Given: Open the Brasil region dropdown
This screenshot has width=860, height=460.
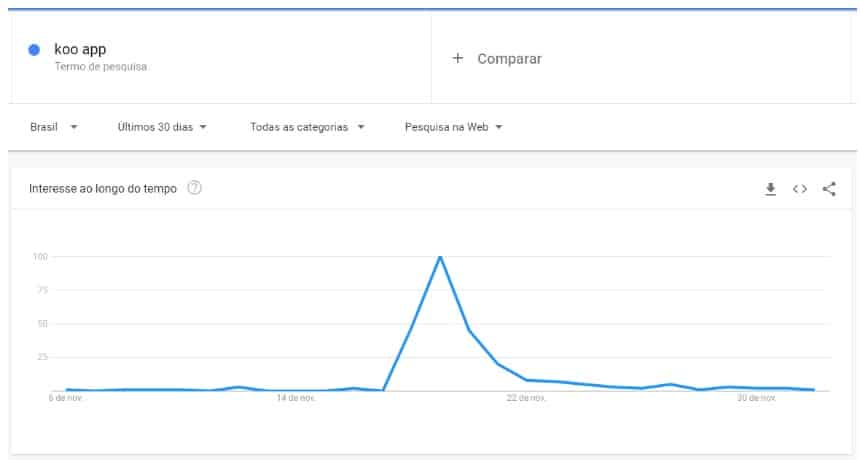Looking at the screenshot, I should click(x=54, y=127).
